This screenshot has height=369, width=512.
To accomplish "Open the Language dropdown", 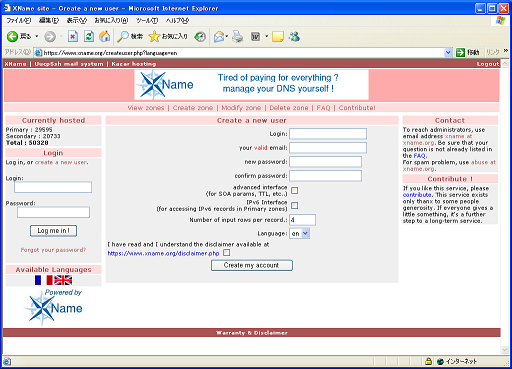I will [x=299, y=233].
